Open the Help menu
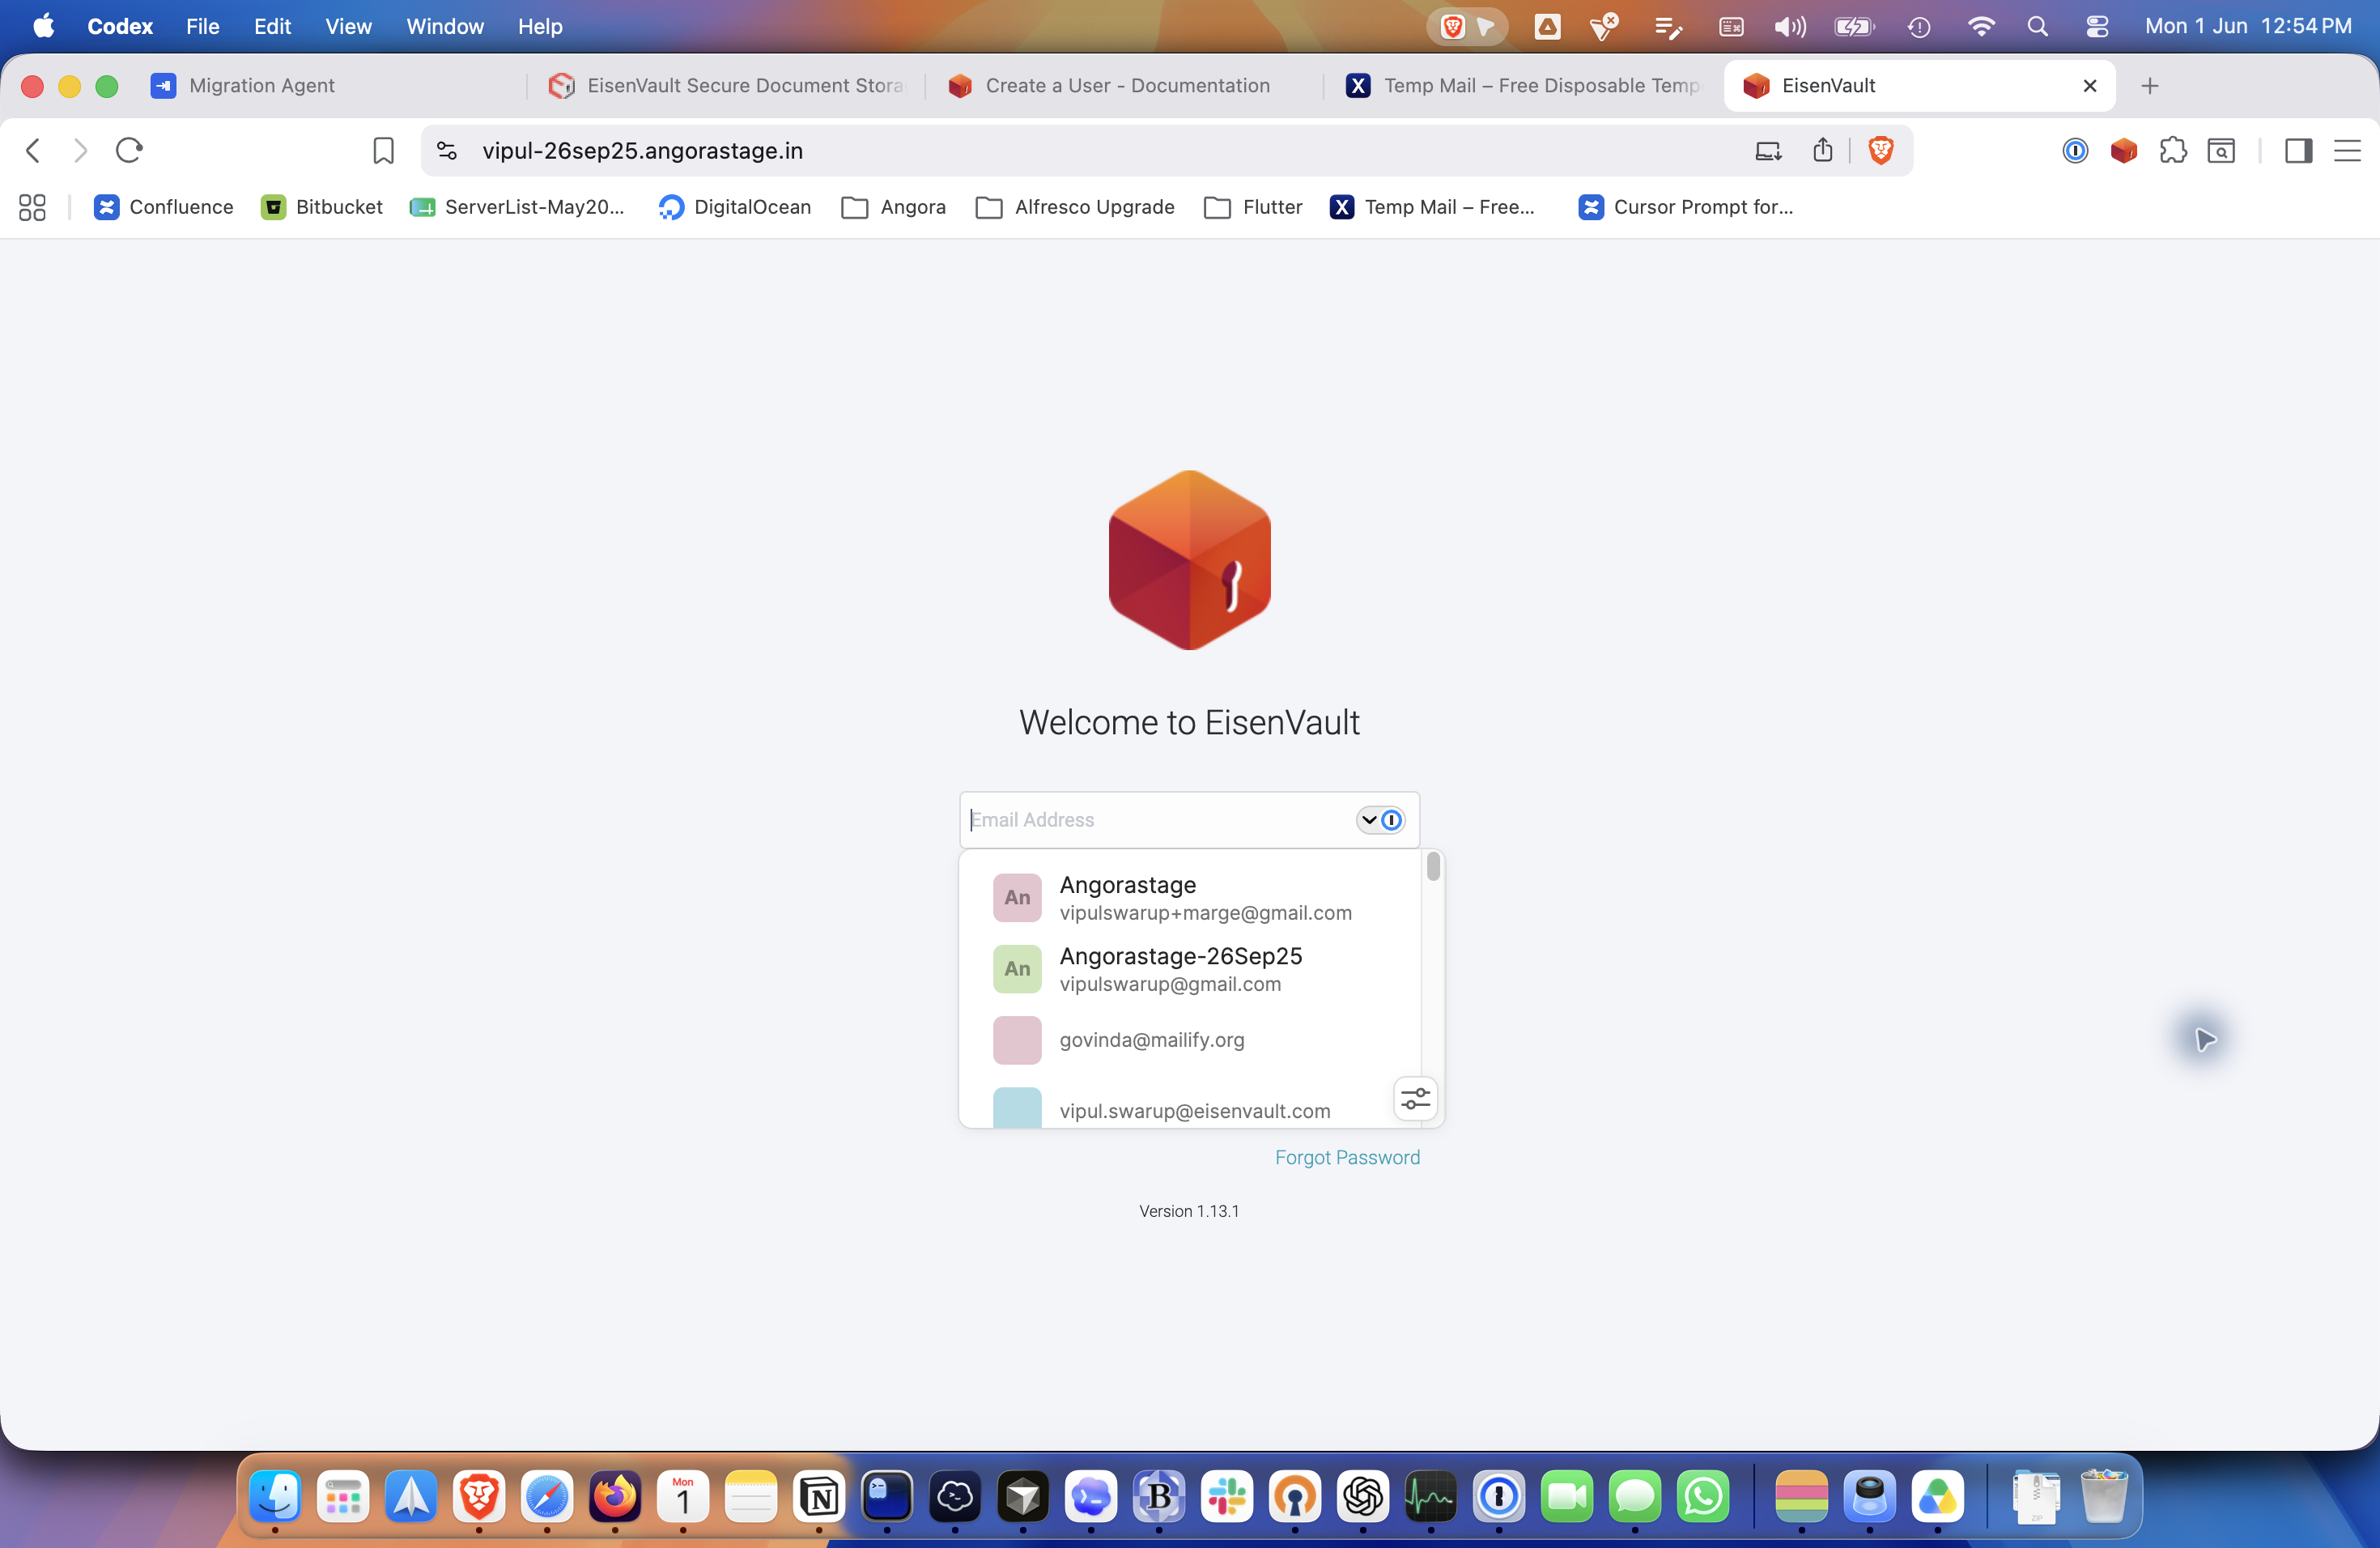 coord(540,26)
